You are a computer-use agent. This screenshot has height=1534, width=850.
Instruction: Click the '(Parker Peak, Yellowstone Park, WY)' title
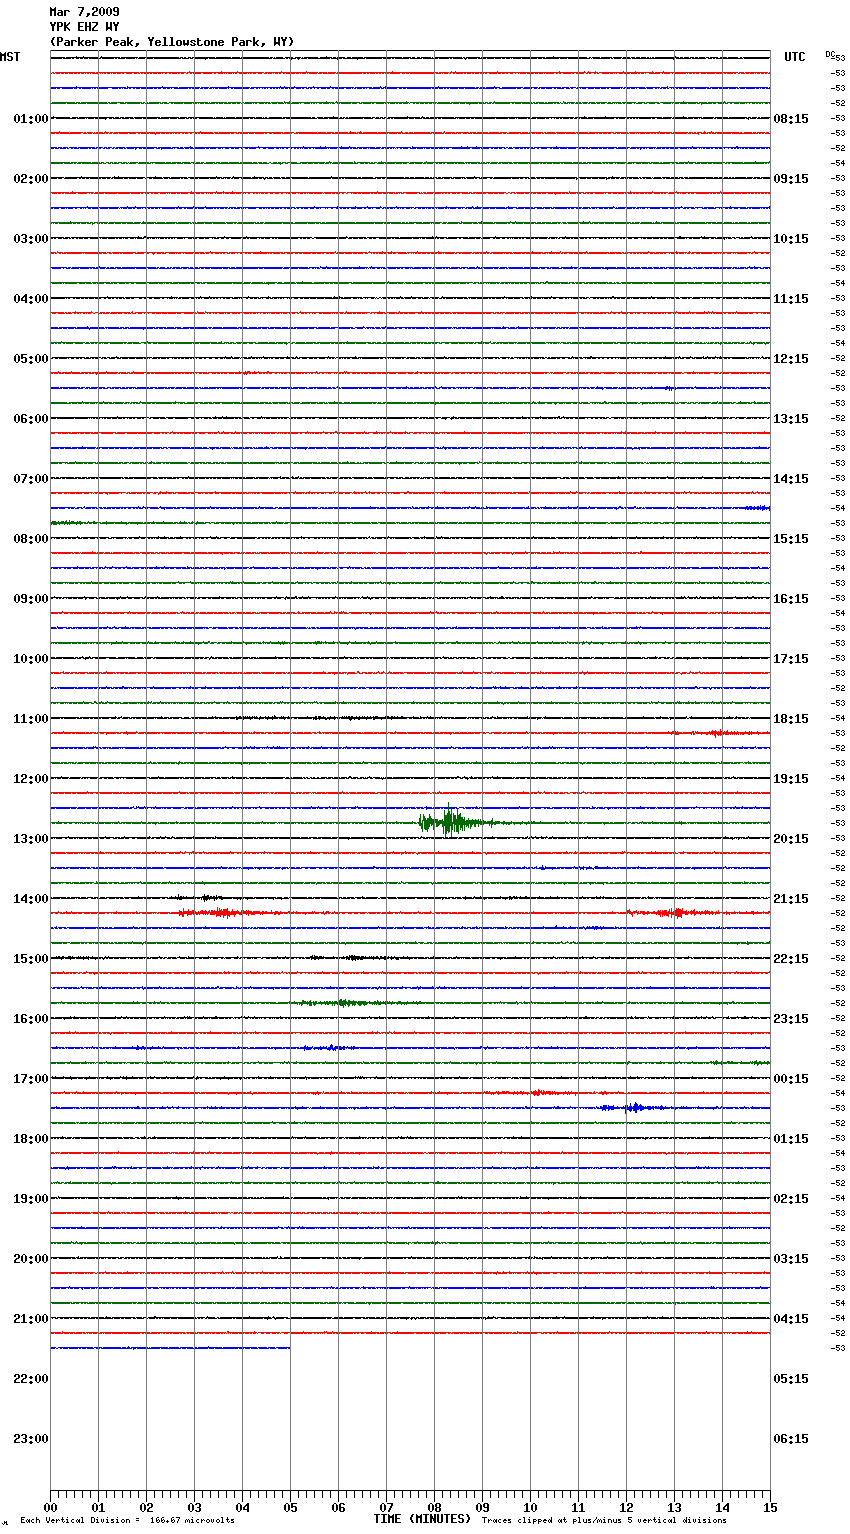coord(172,42)
